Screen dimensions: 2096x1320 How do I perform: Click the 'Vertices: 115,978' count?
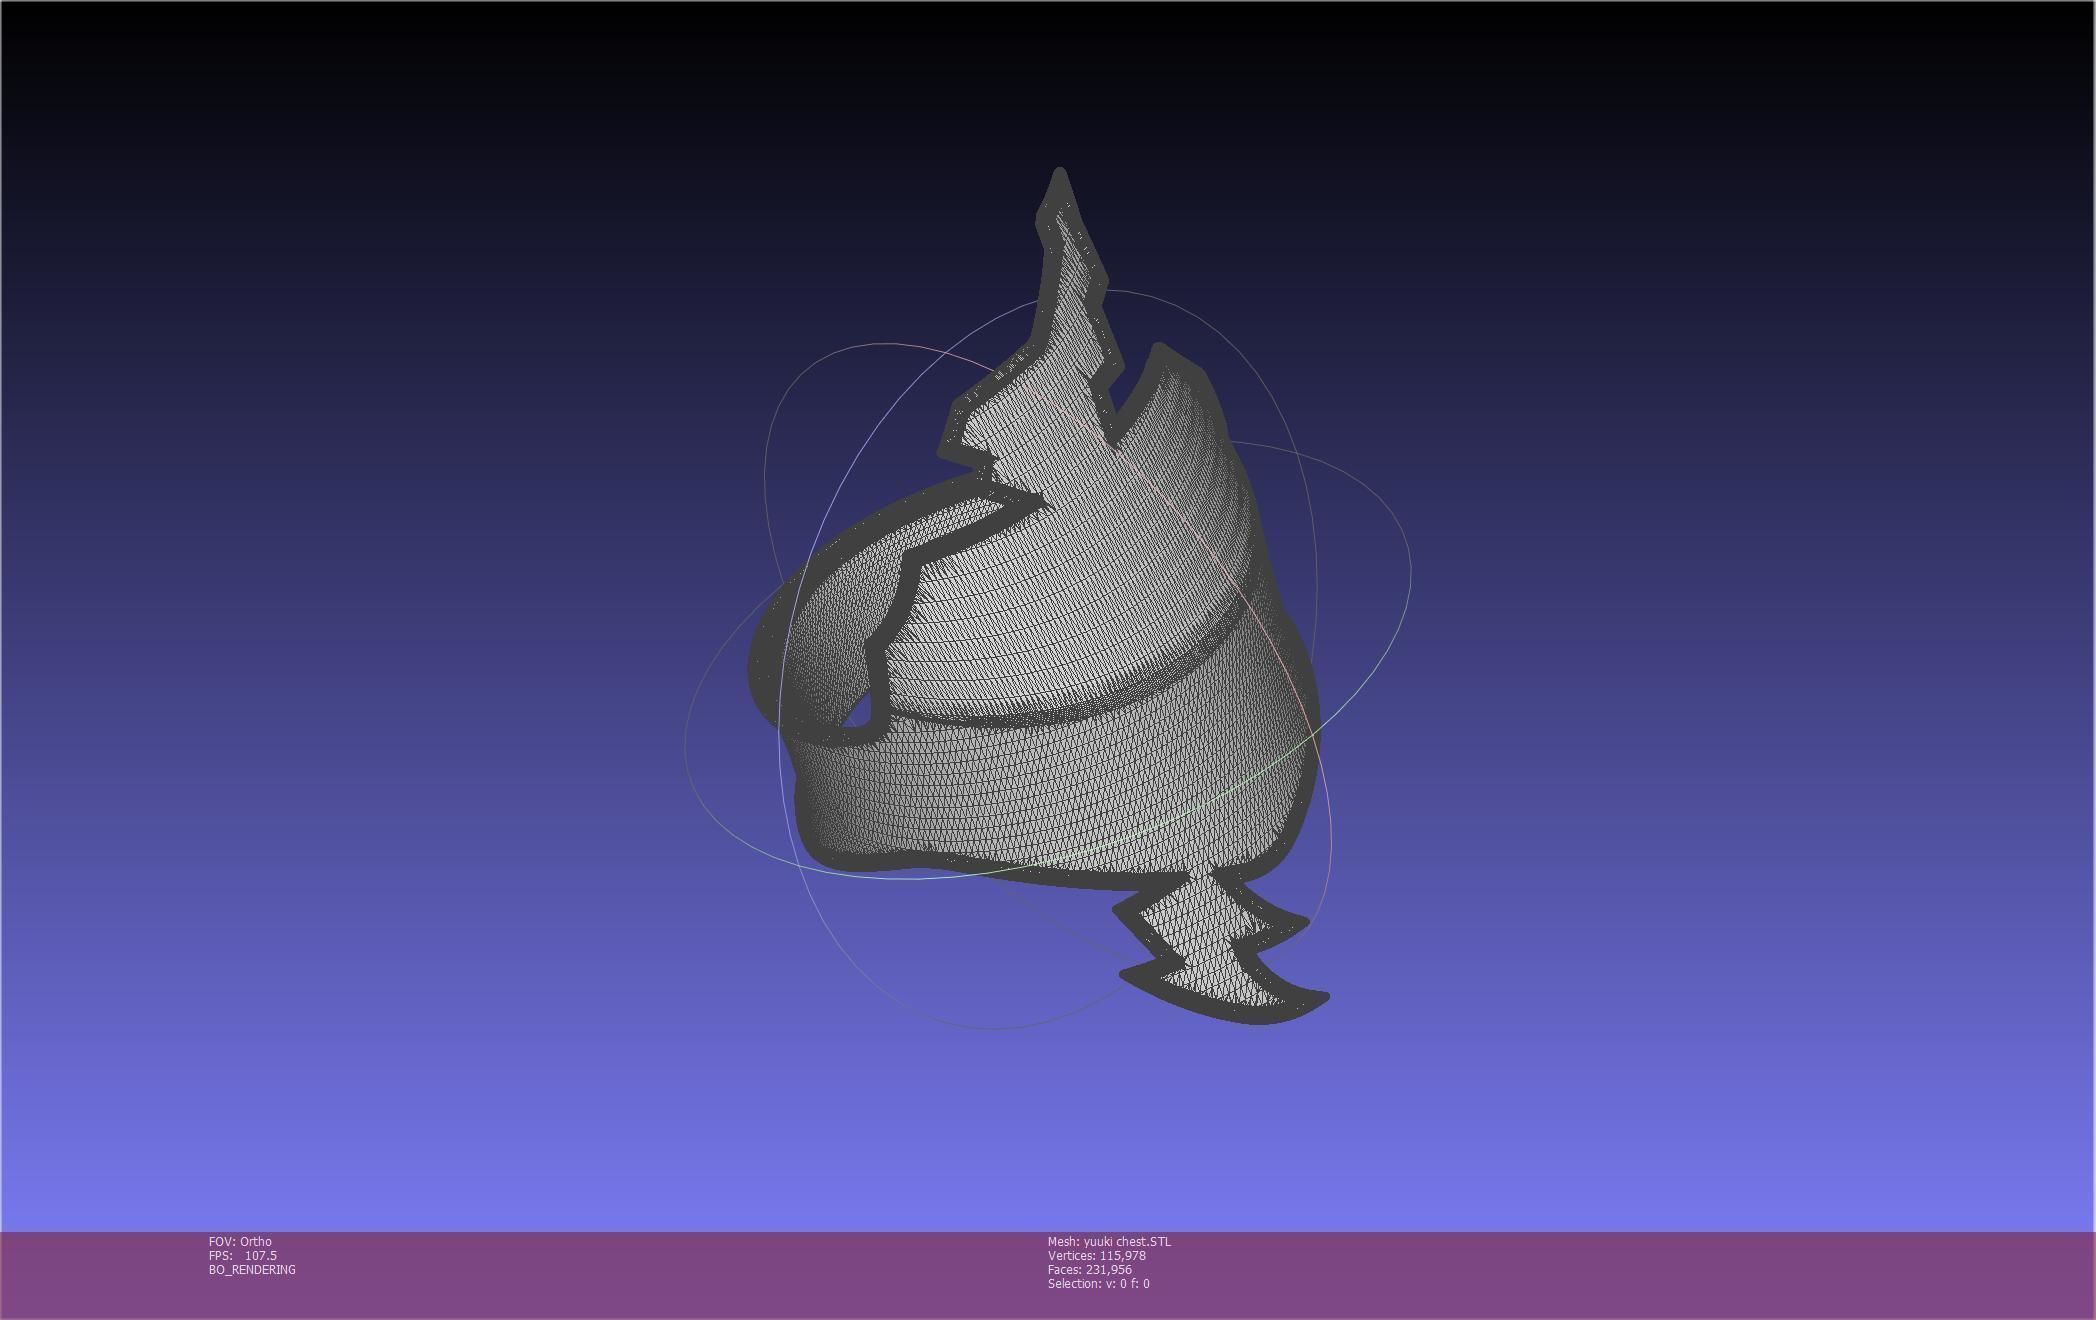point(1097,1256)
